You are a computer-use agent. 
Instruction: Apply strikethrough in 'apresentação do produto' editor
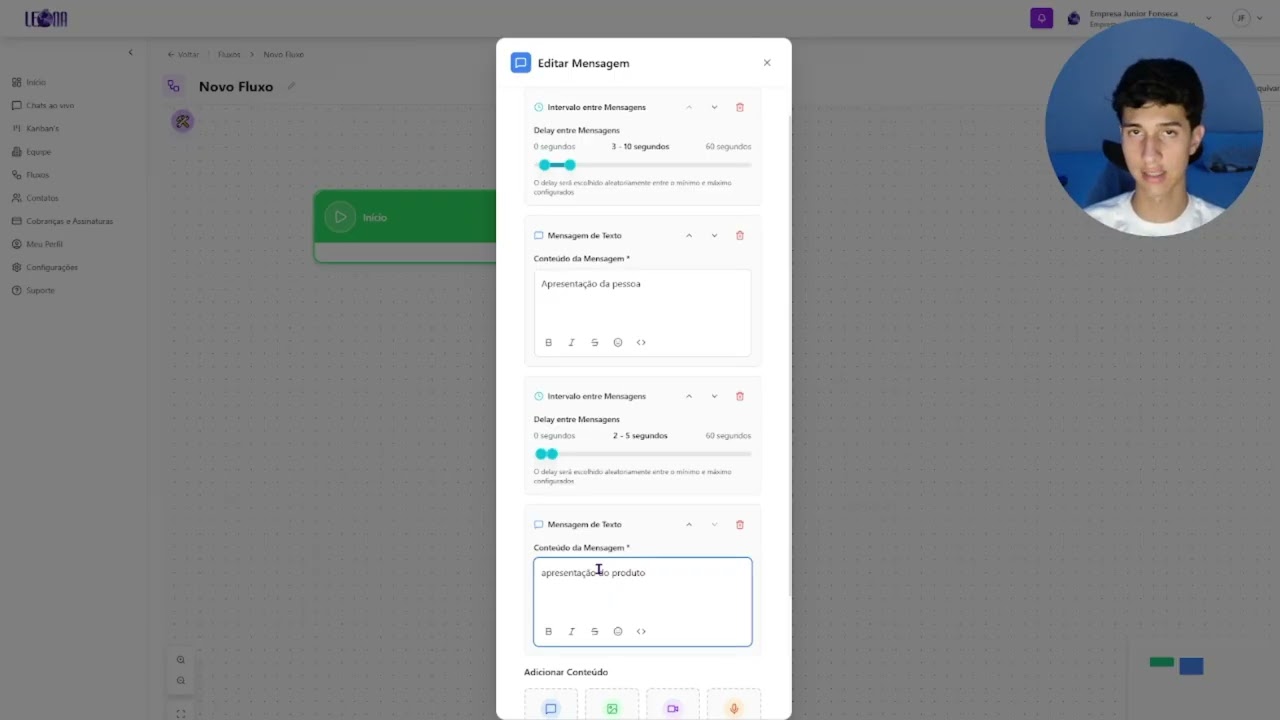point(594,631)
